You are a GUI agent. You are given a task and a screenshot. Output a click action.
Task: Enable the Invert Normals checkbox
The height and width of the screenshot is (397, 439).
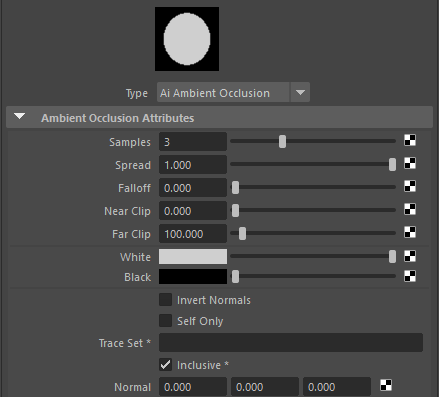click(165, 300)
